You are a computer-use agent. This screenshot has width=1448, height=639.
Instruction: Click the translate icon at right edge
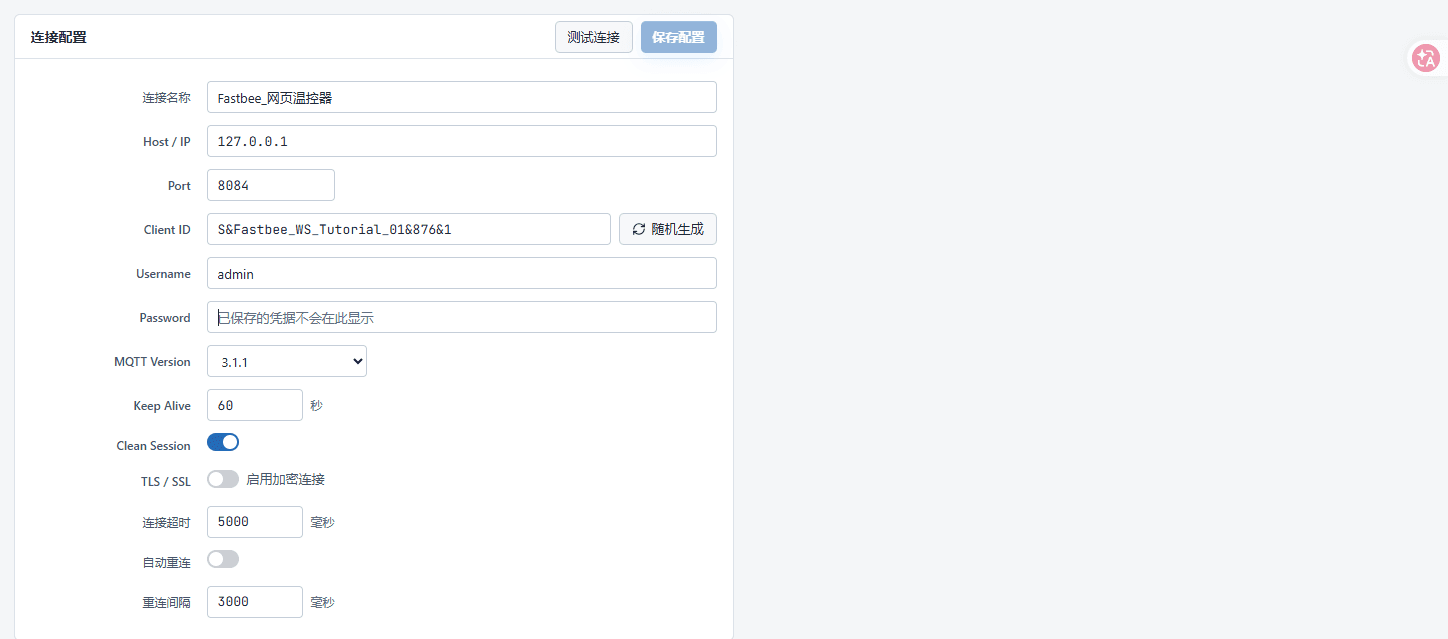1425,58
